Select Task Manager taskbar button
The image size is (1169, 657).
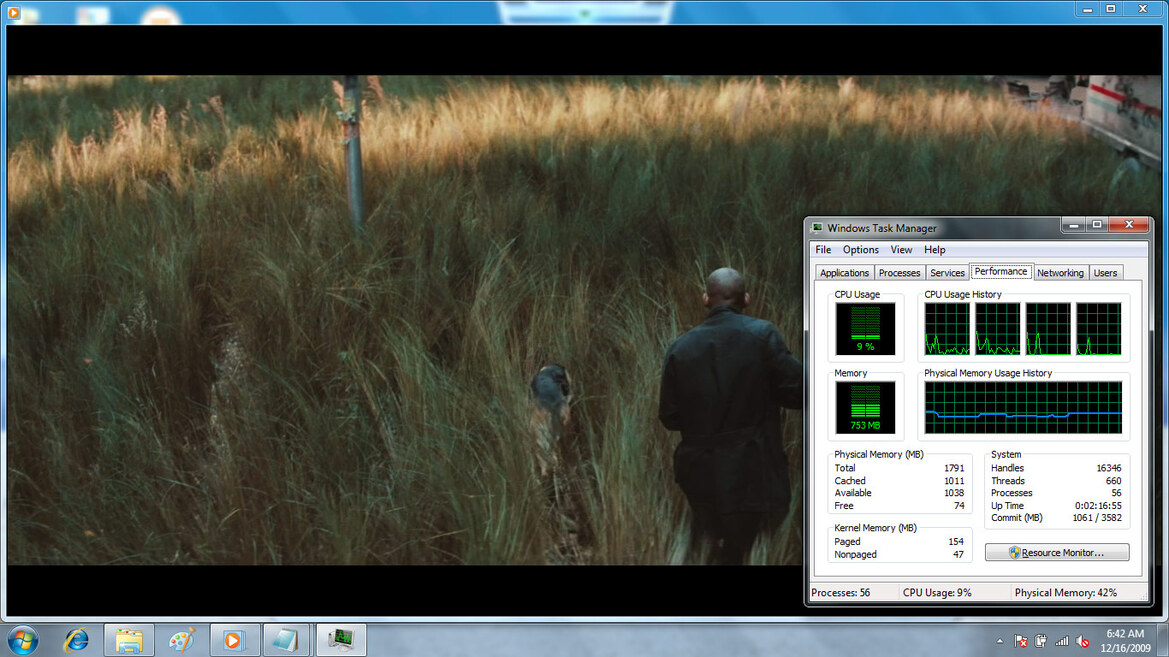[341, 641]
